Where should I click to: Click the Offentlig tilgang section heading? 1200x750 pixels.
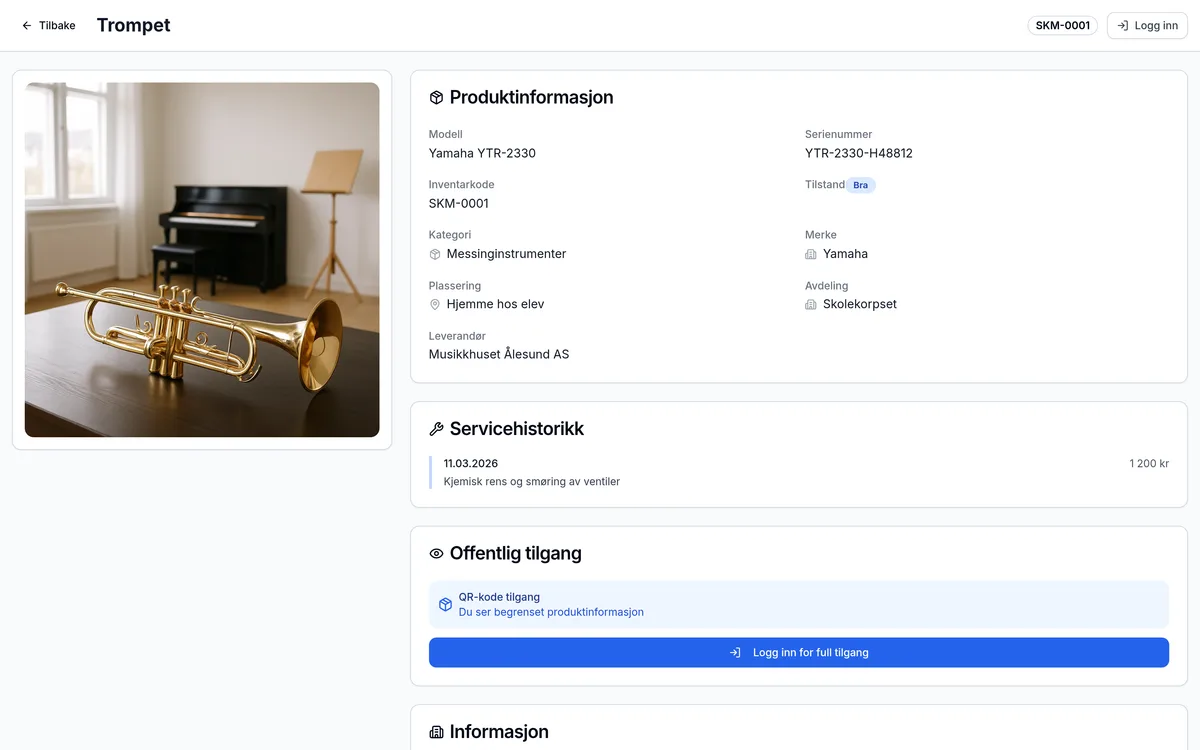point(516,554)
